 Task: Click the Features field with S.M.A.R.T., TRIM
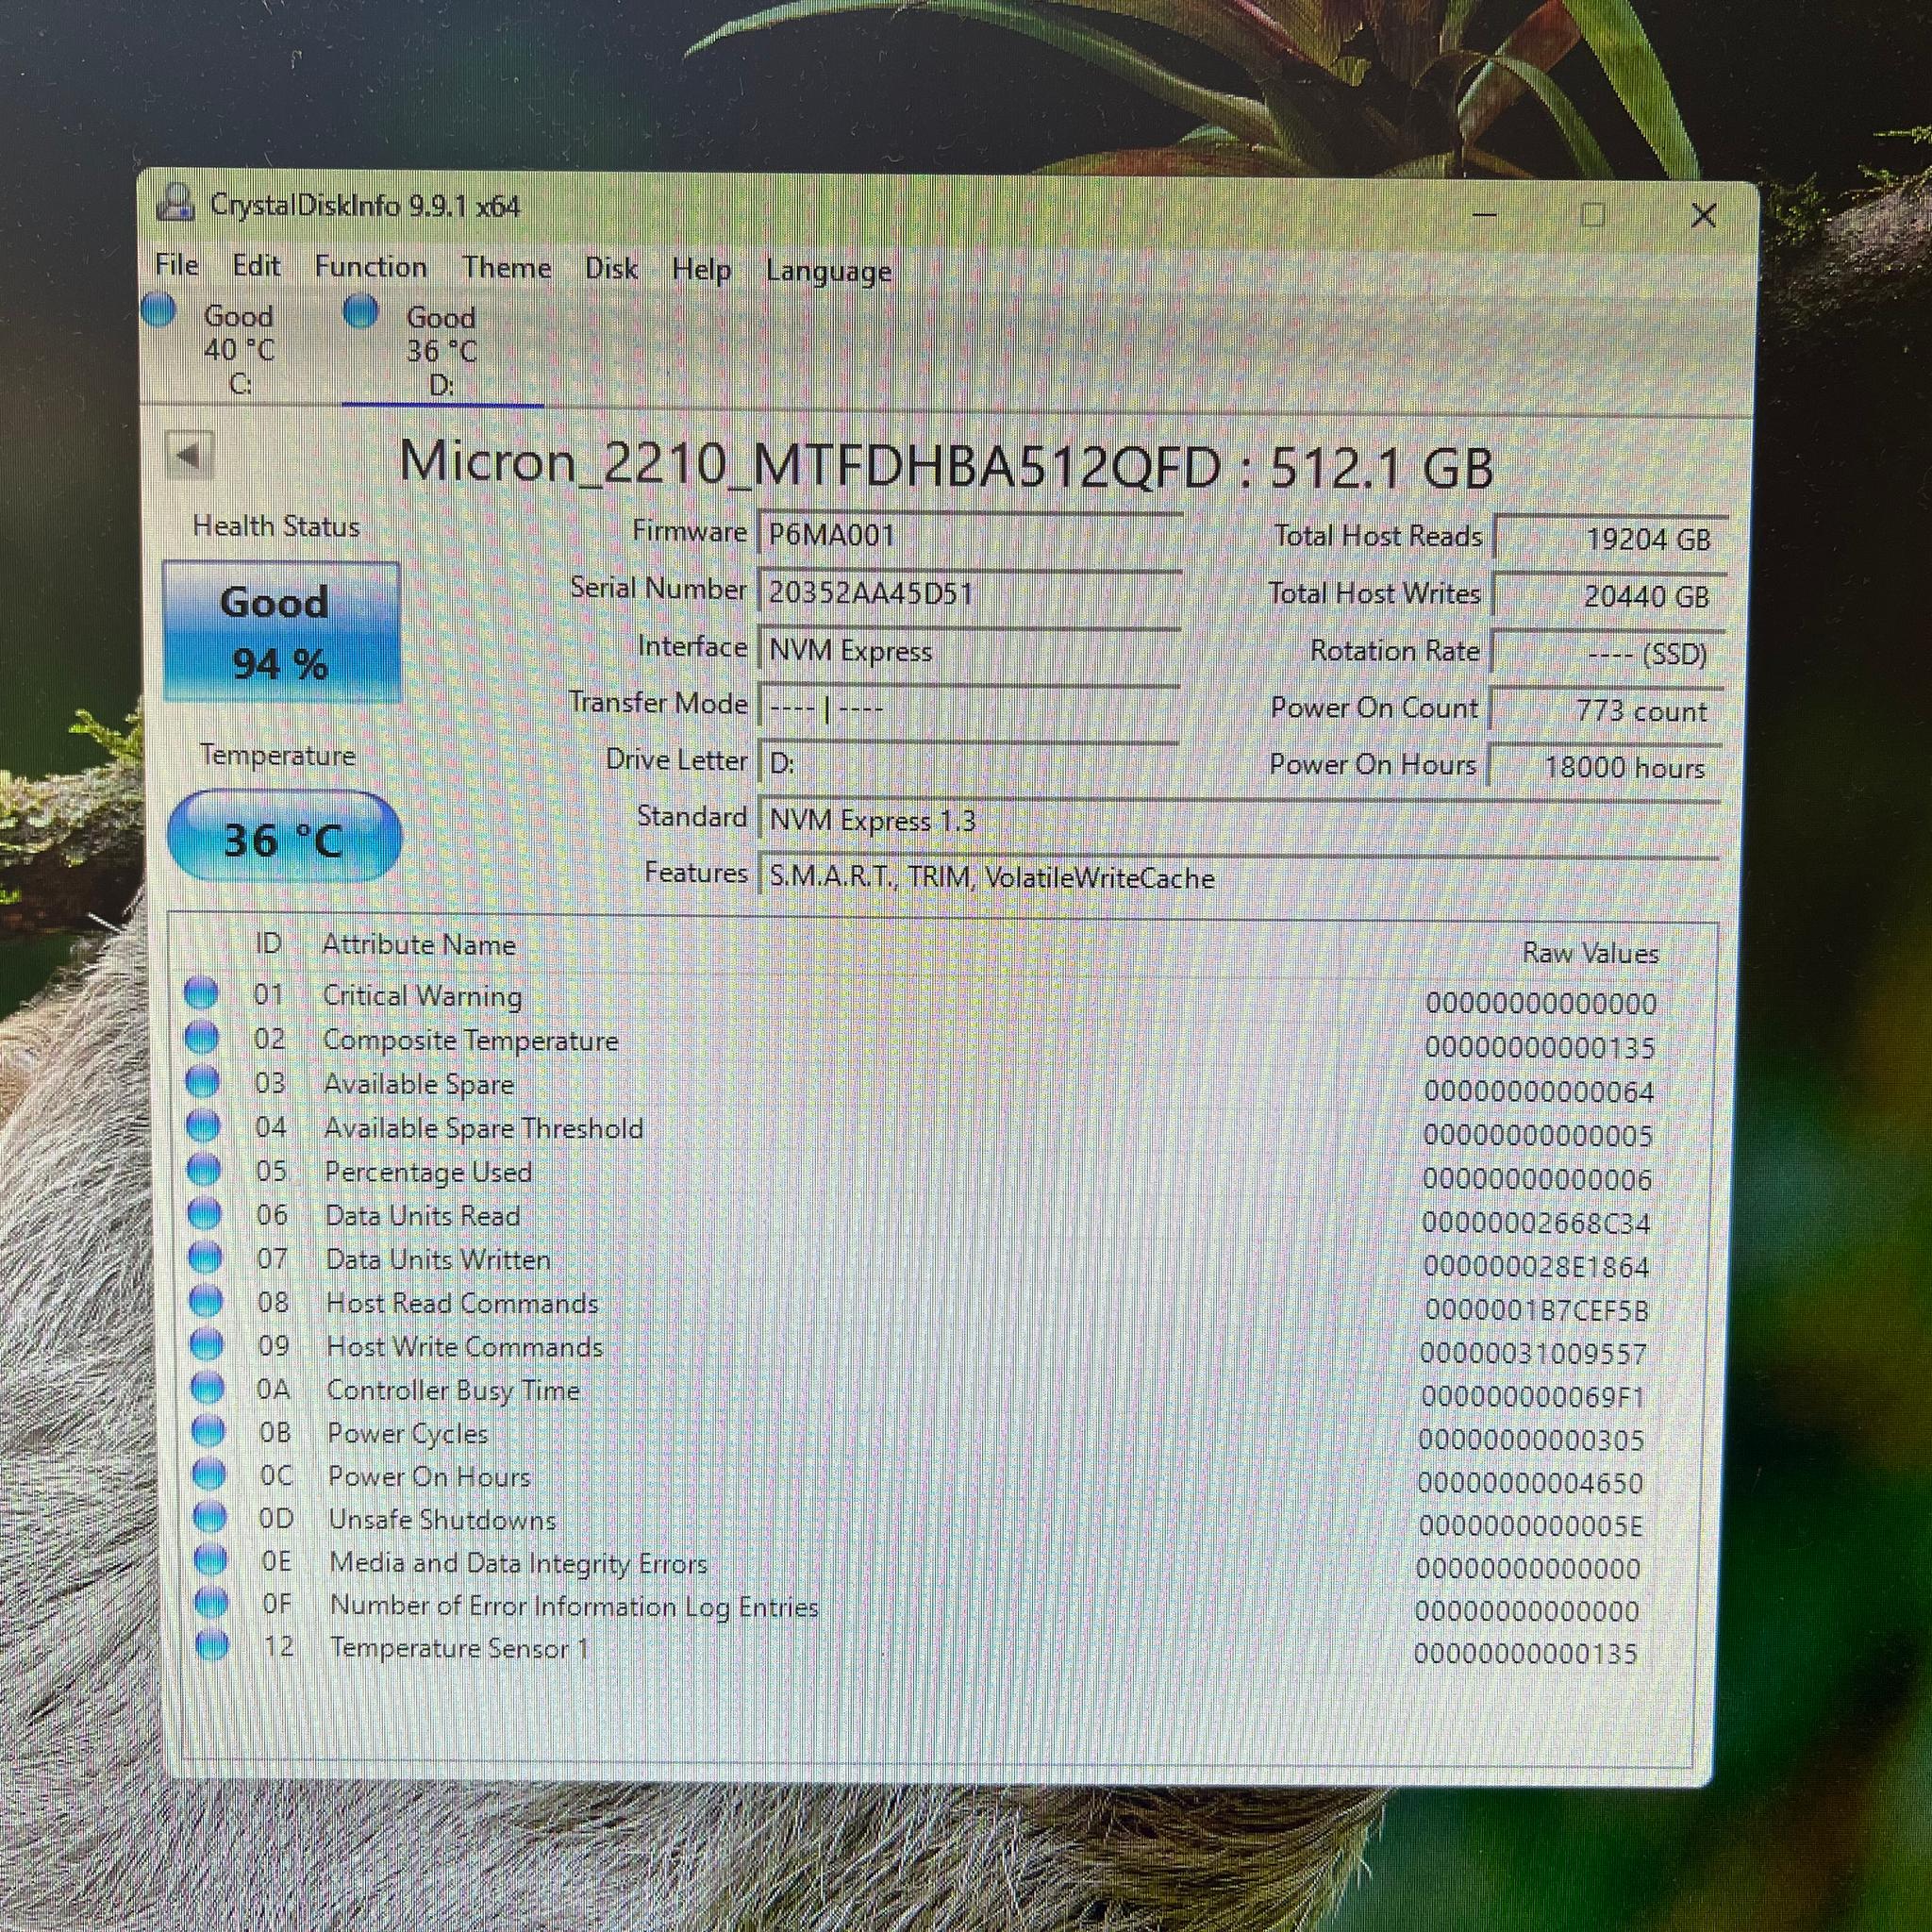pos(1239,877)
